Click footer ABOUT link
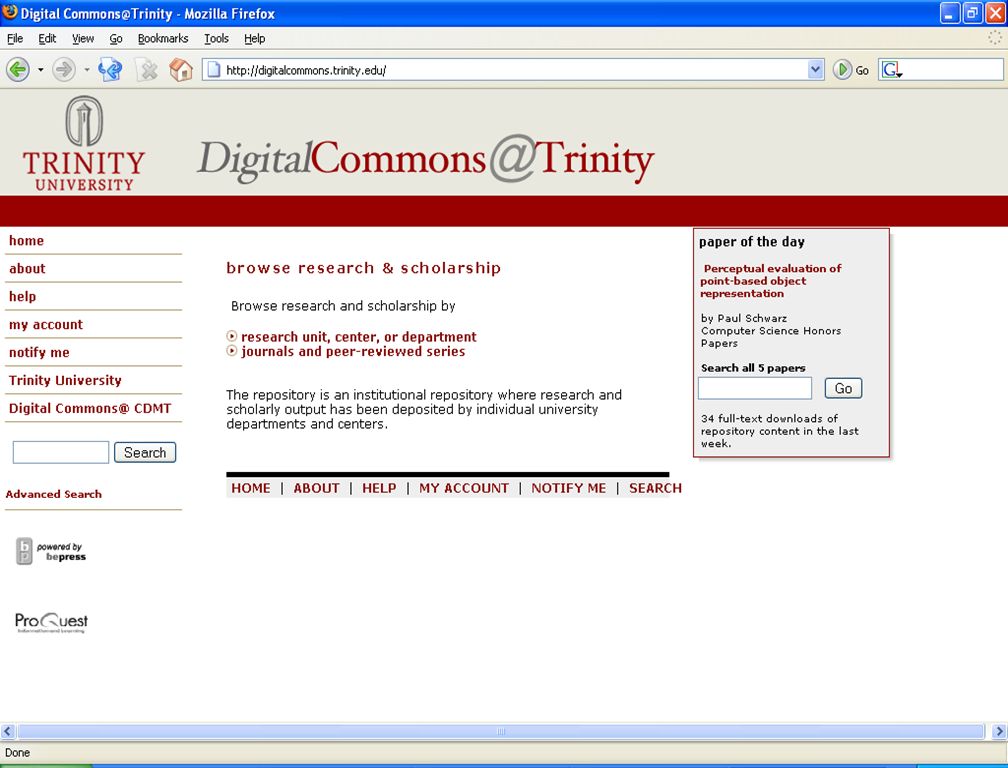Screen dimensions: 1008x768 click(316, 488)
